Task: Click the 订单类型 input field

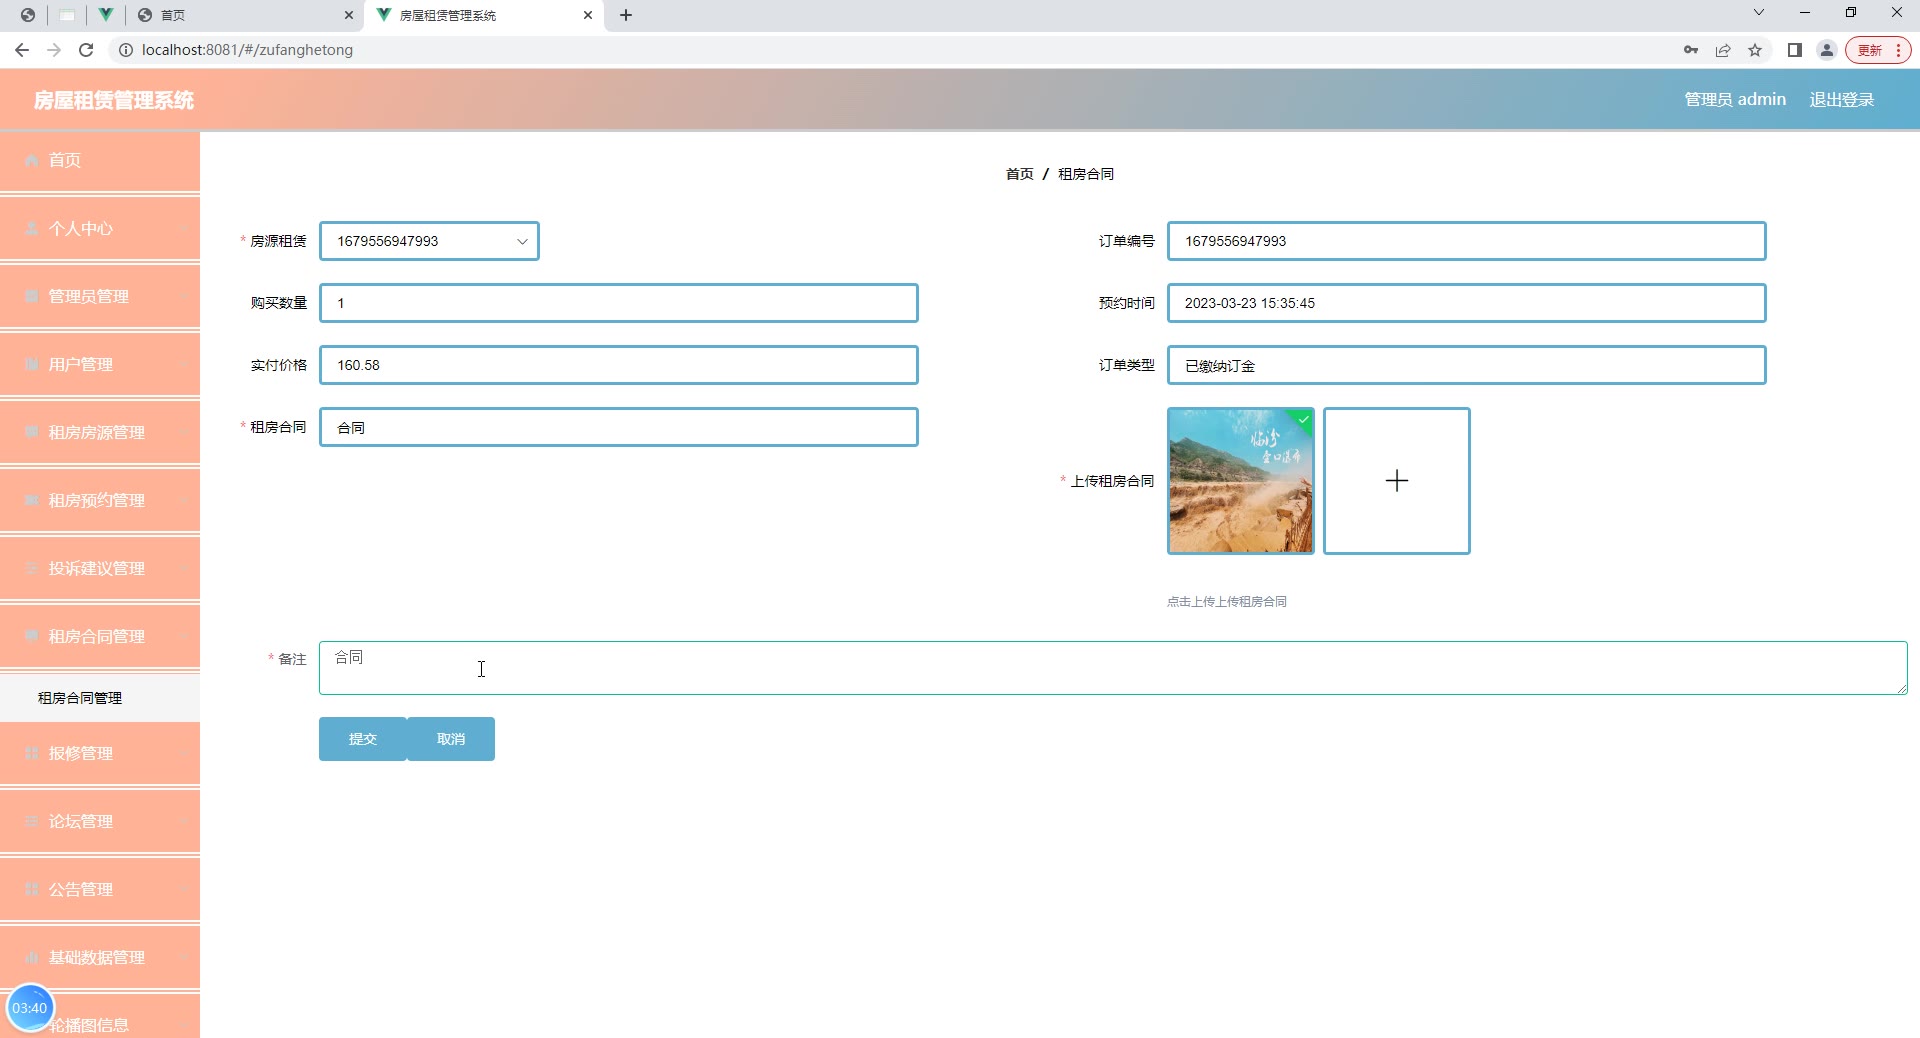Action: point(1467,365)
